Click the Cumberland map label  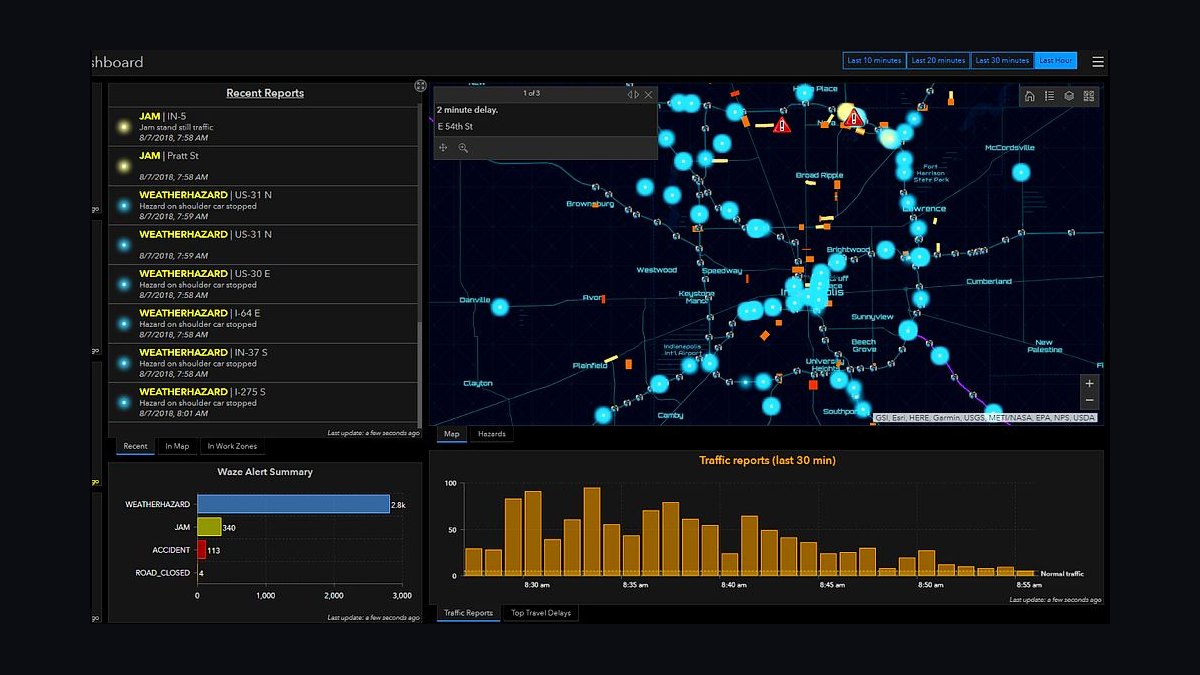pyautogui.click(x=989, y=282)
